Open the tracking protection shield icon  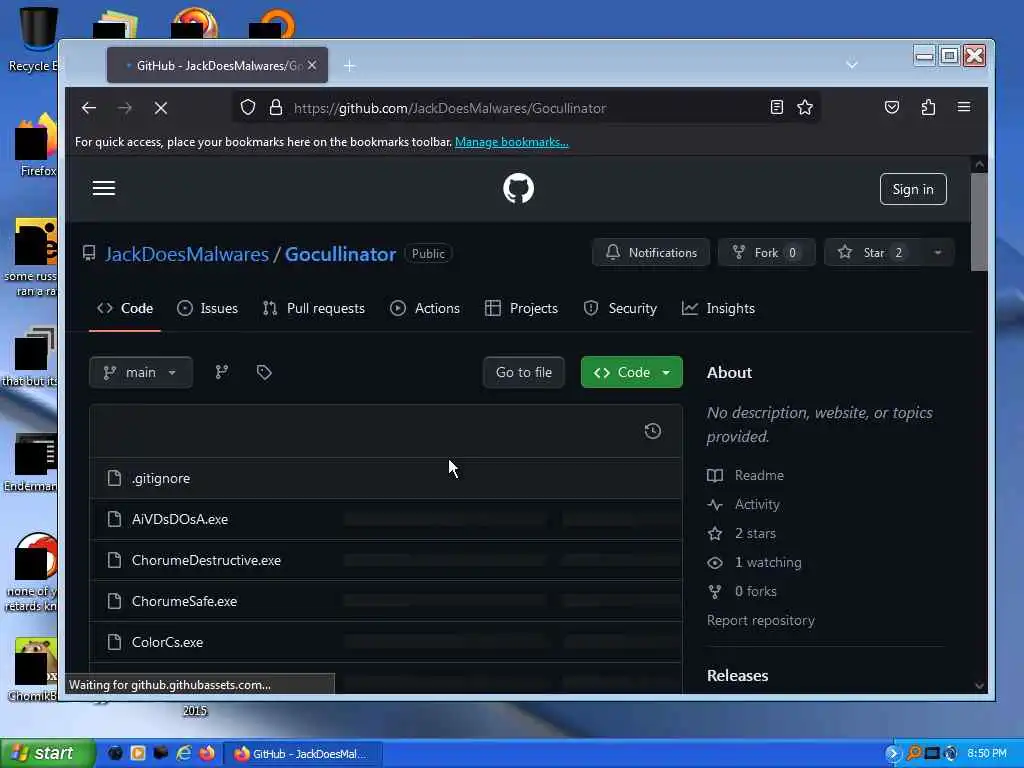click(x=248, y=108)
